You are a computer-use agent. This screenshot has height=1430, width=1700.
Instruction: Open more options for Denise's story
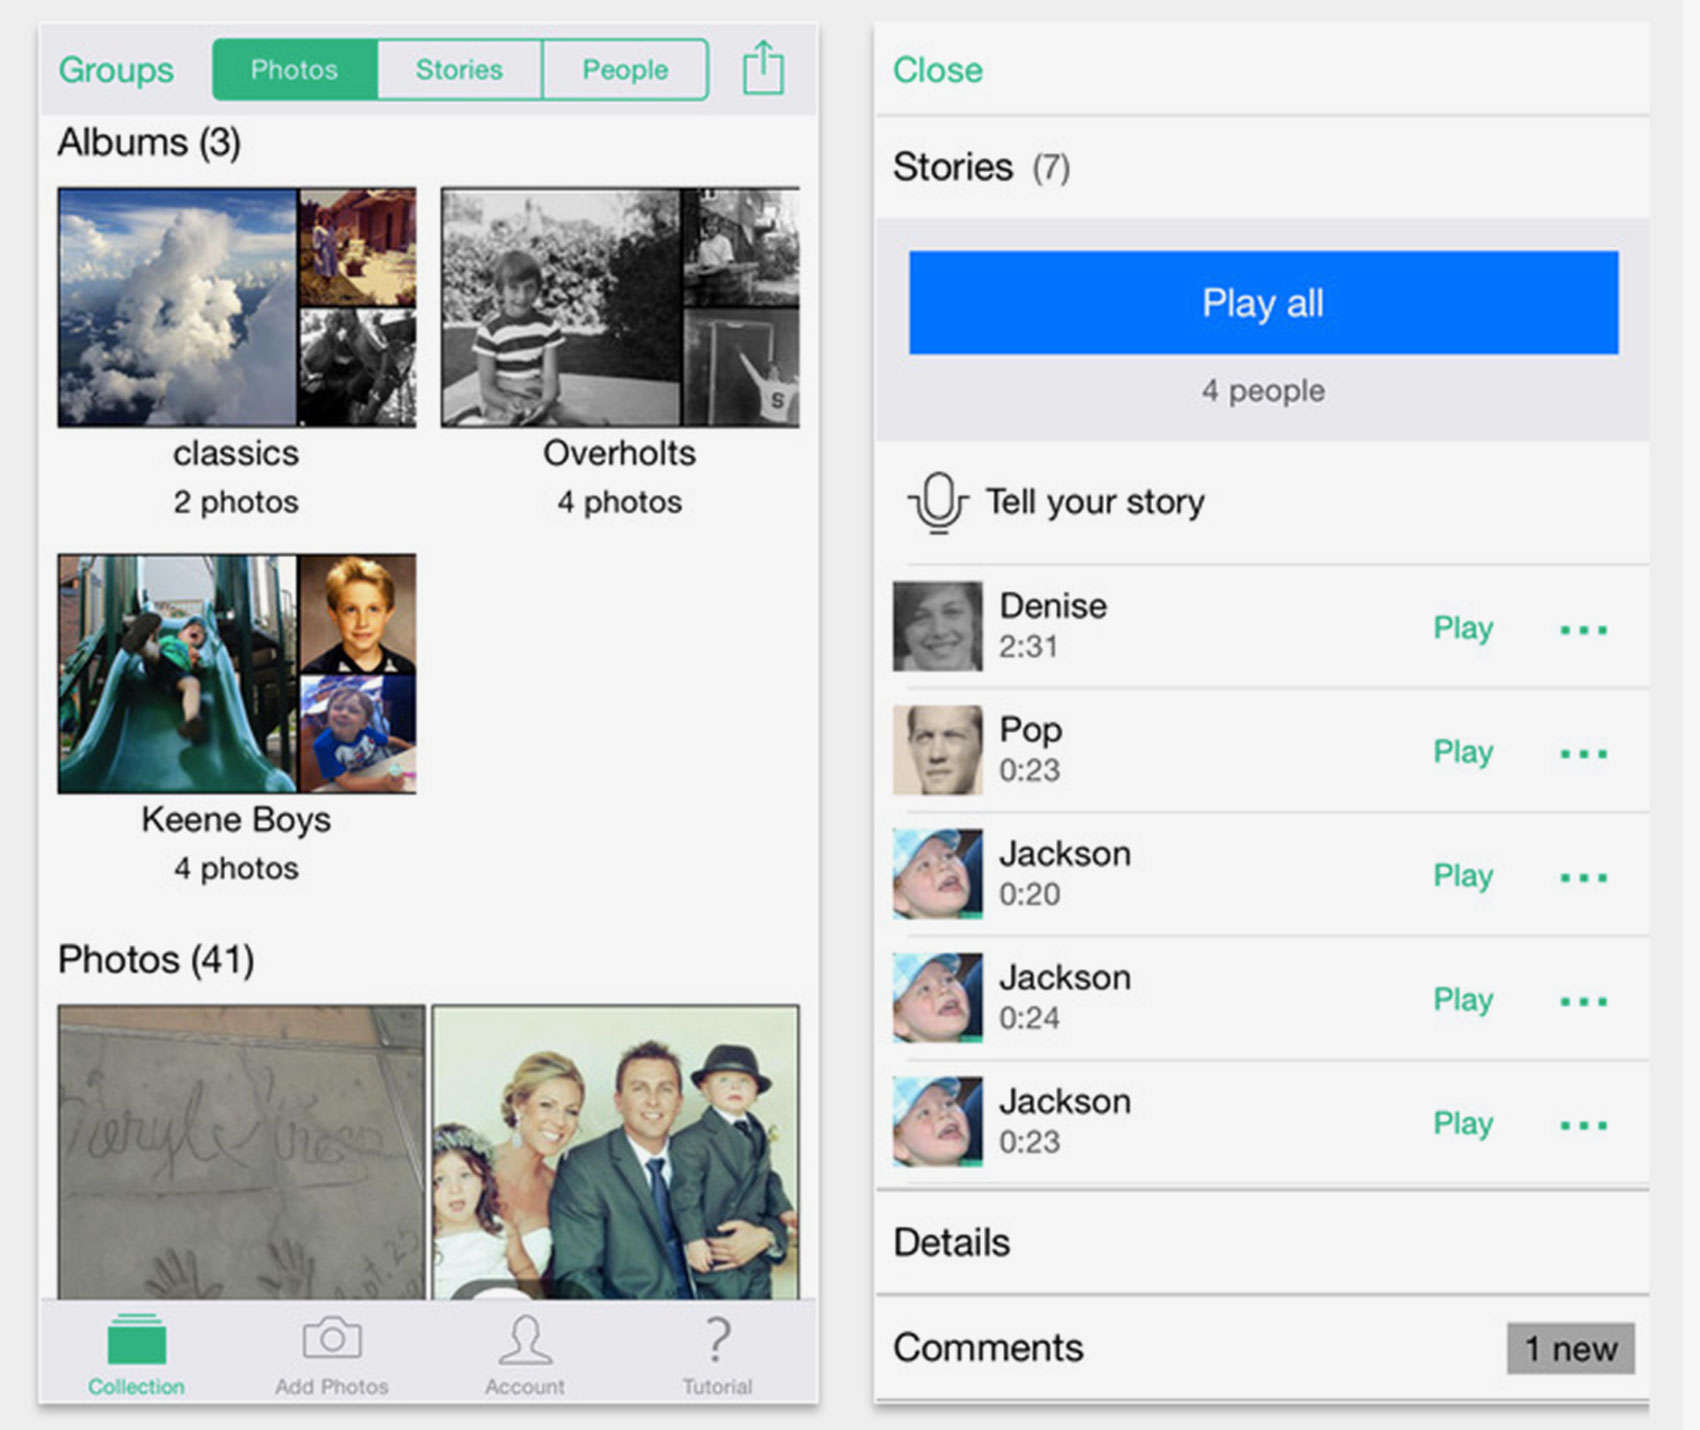[x=1583, y=630]
